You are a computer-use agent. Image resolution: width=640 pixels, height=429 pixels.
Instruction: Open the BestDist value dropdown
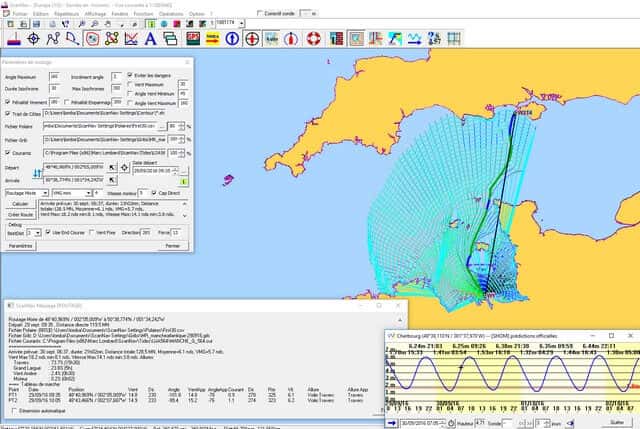click(x=40, y=232)
